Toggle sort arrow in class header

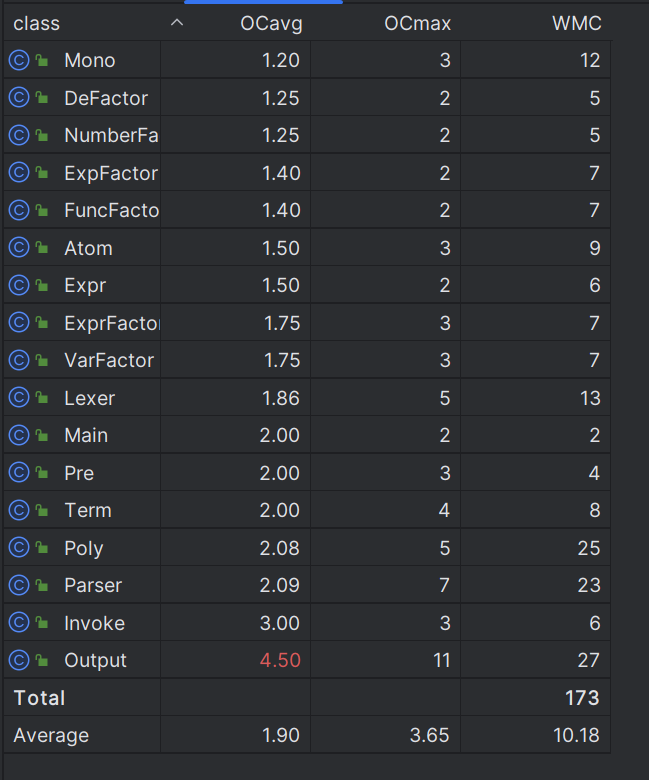click(x=177, y=22)
